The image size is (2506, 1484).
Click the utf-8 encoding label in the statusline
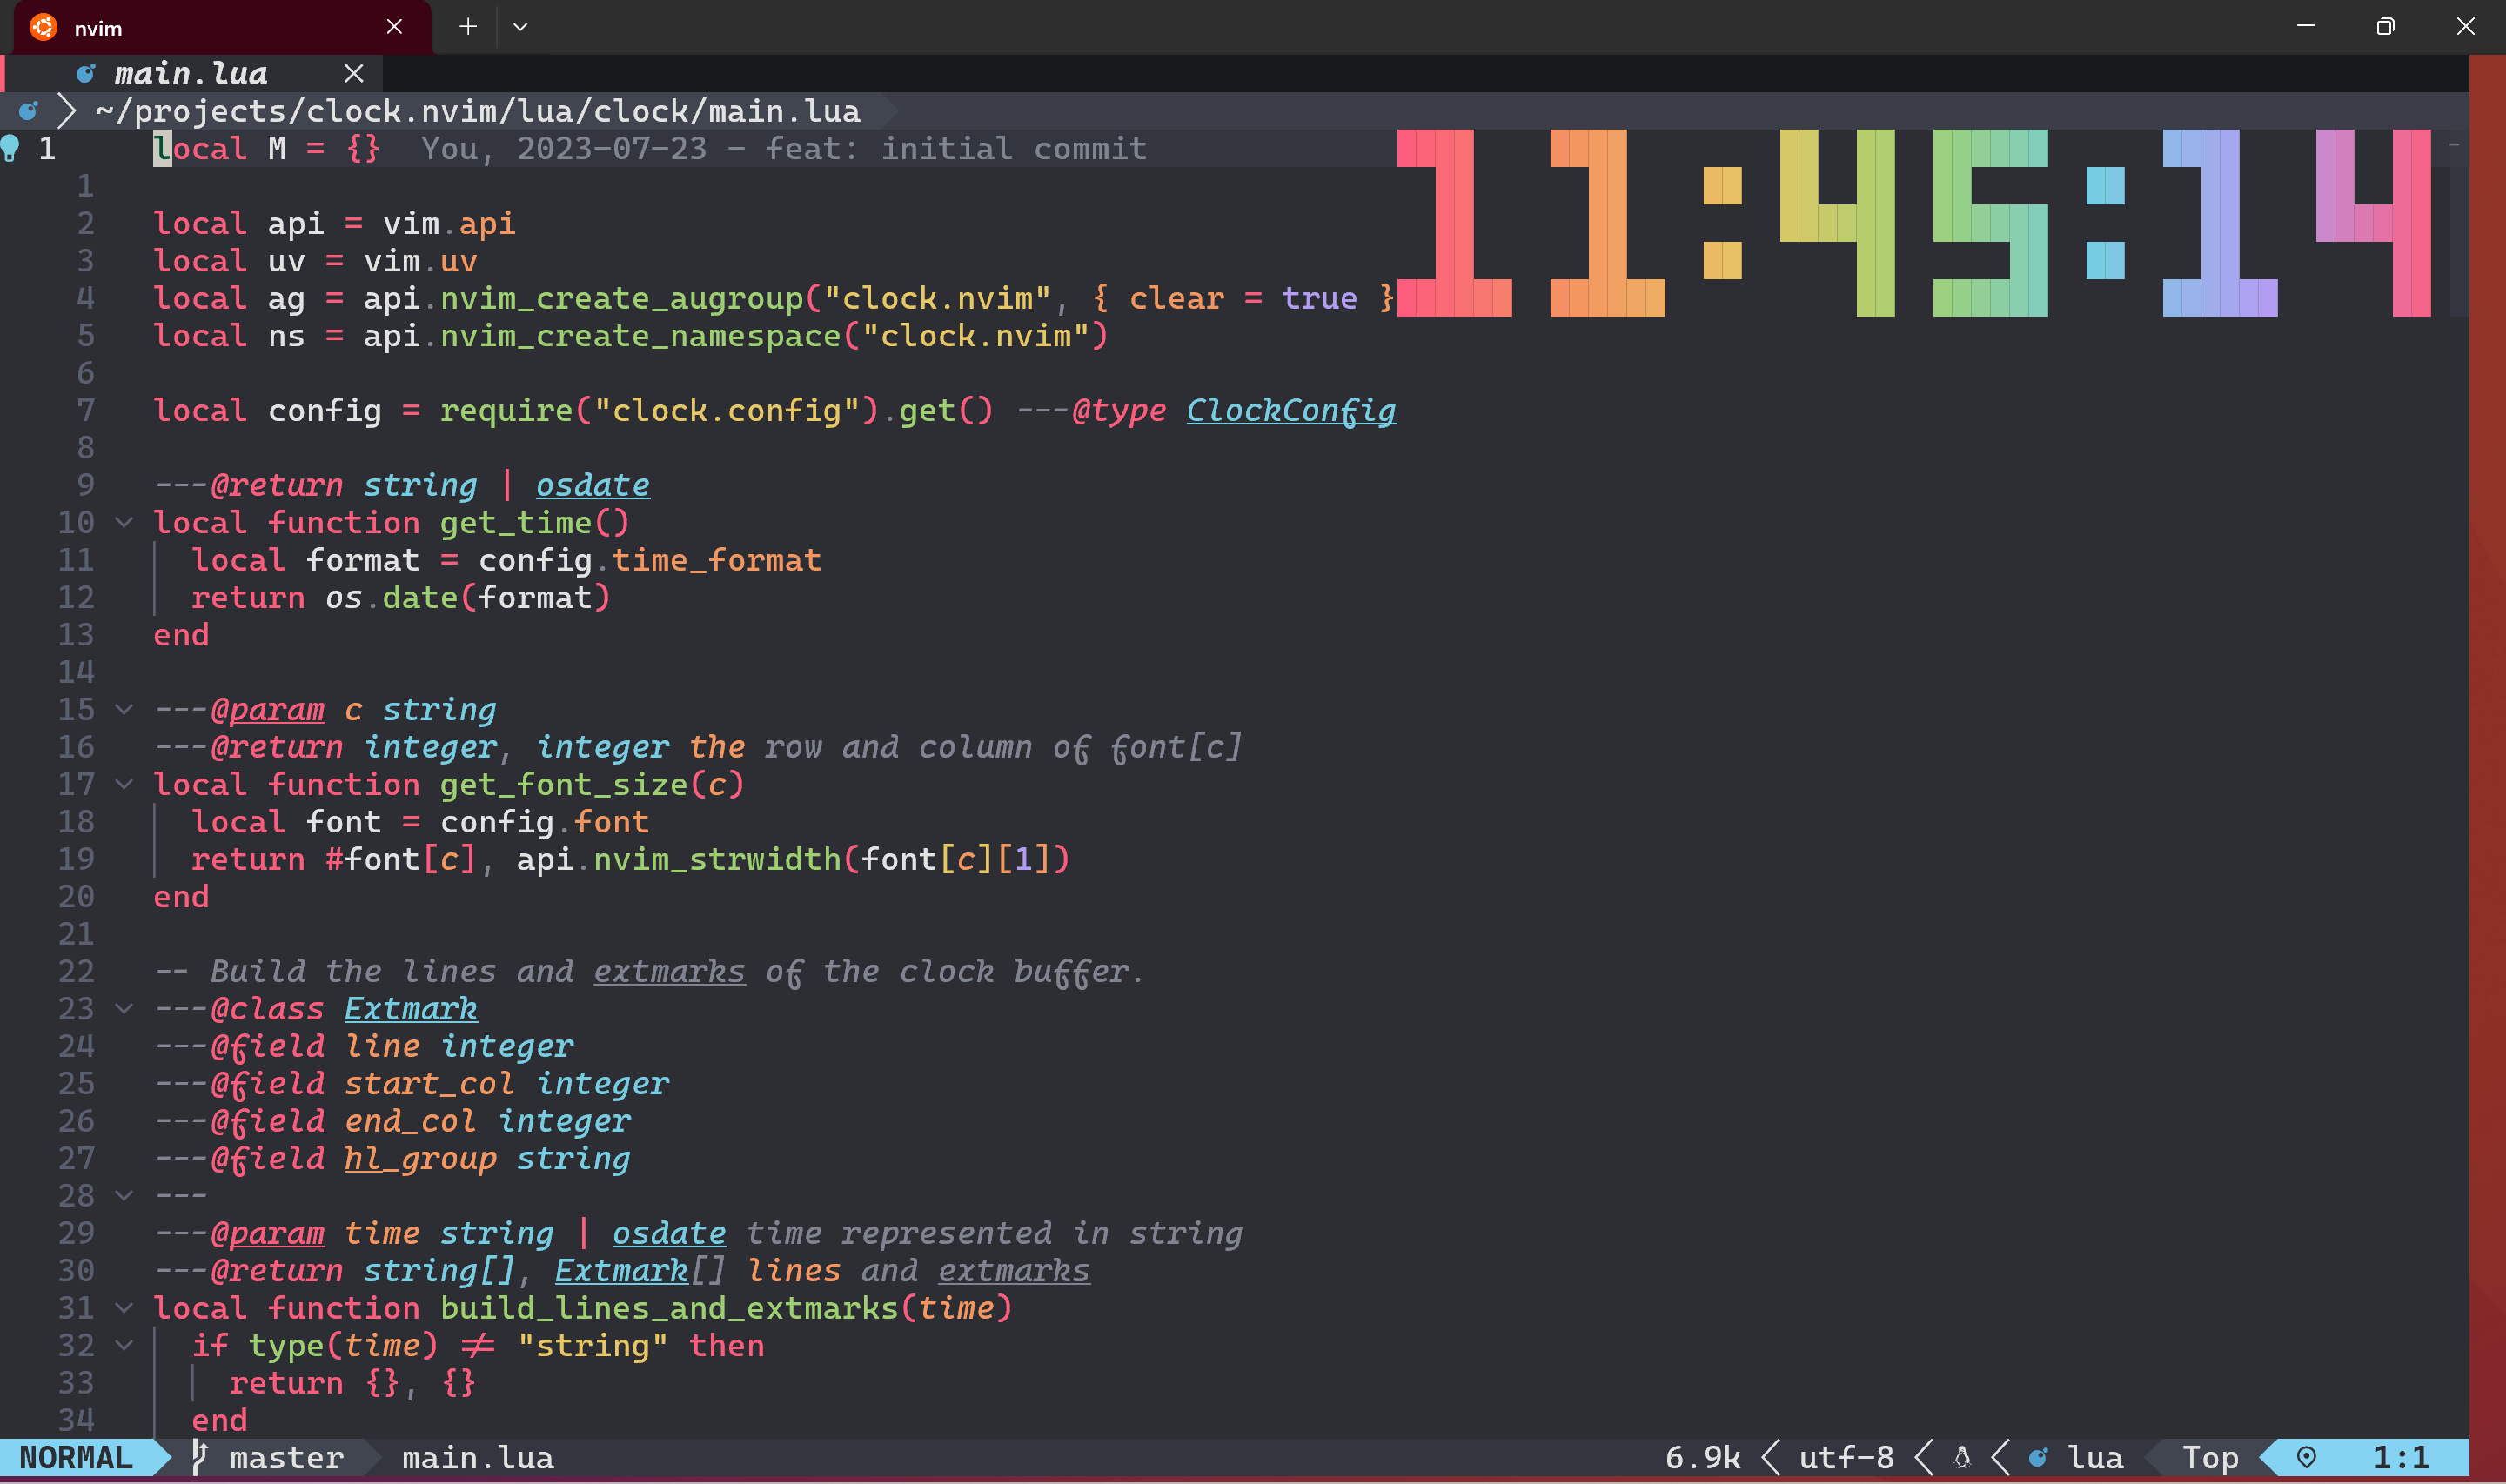[1850, 1458]
